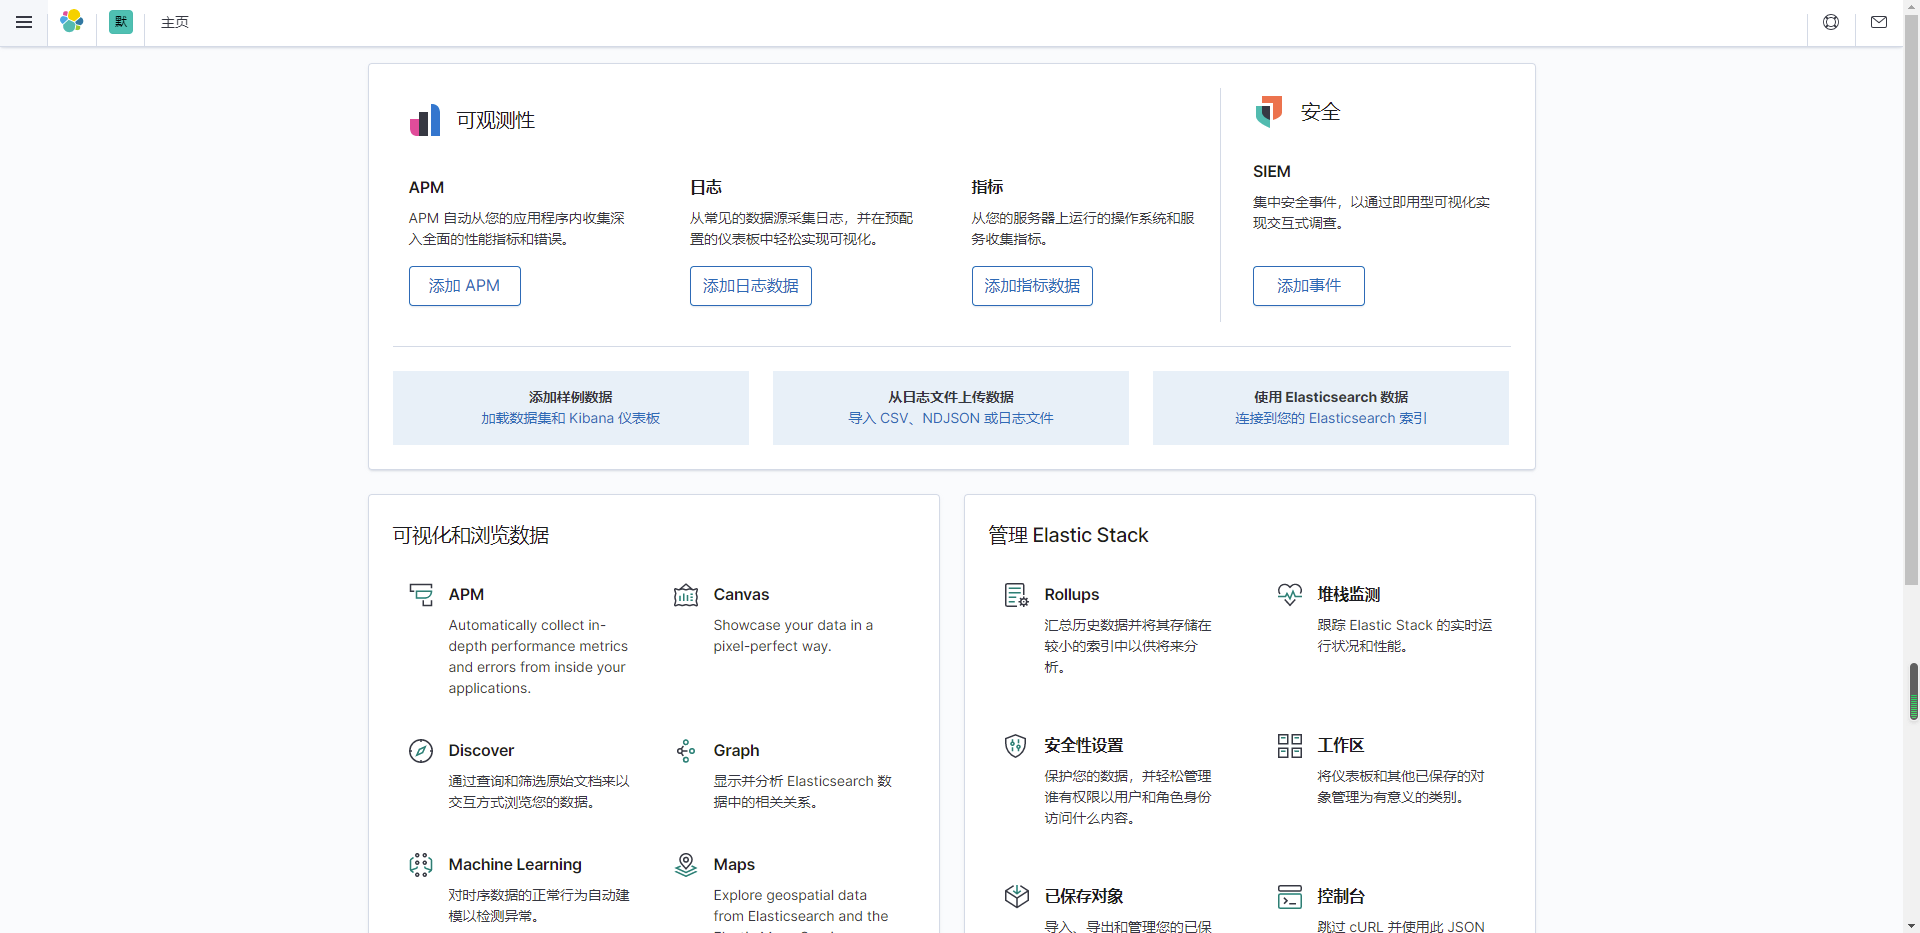The width and height of the screenshot is (1920, 933).
Task: Click the Security shield logo
Action: coord(1269,111)
